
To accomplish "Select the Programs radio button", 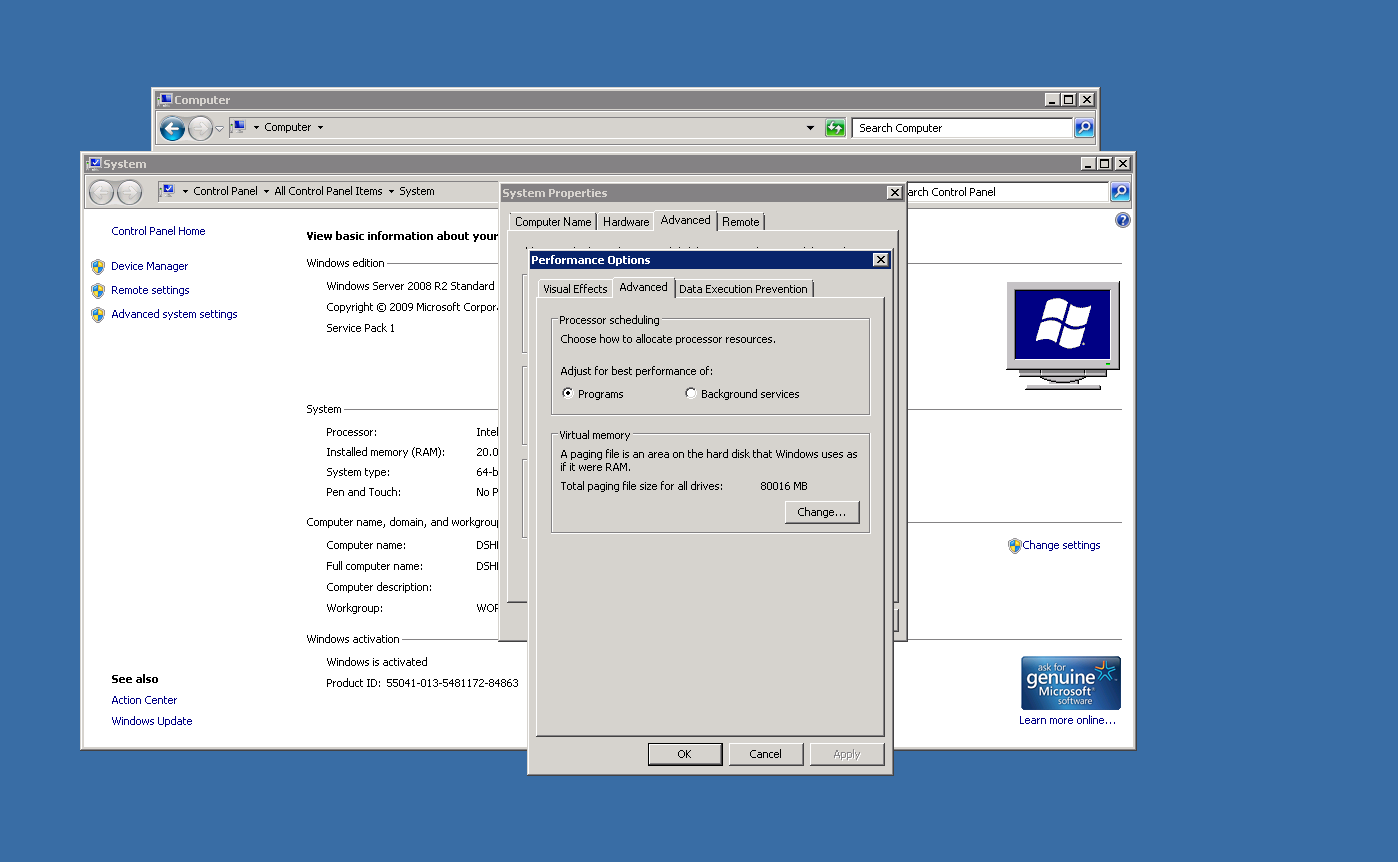I will coord(568,393).
